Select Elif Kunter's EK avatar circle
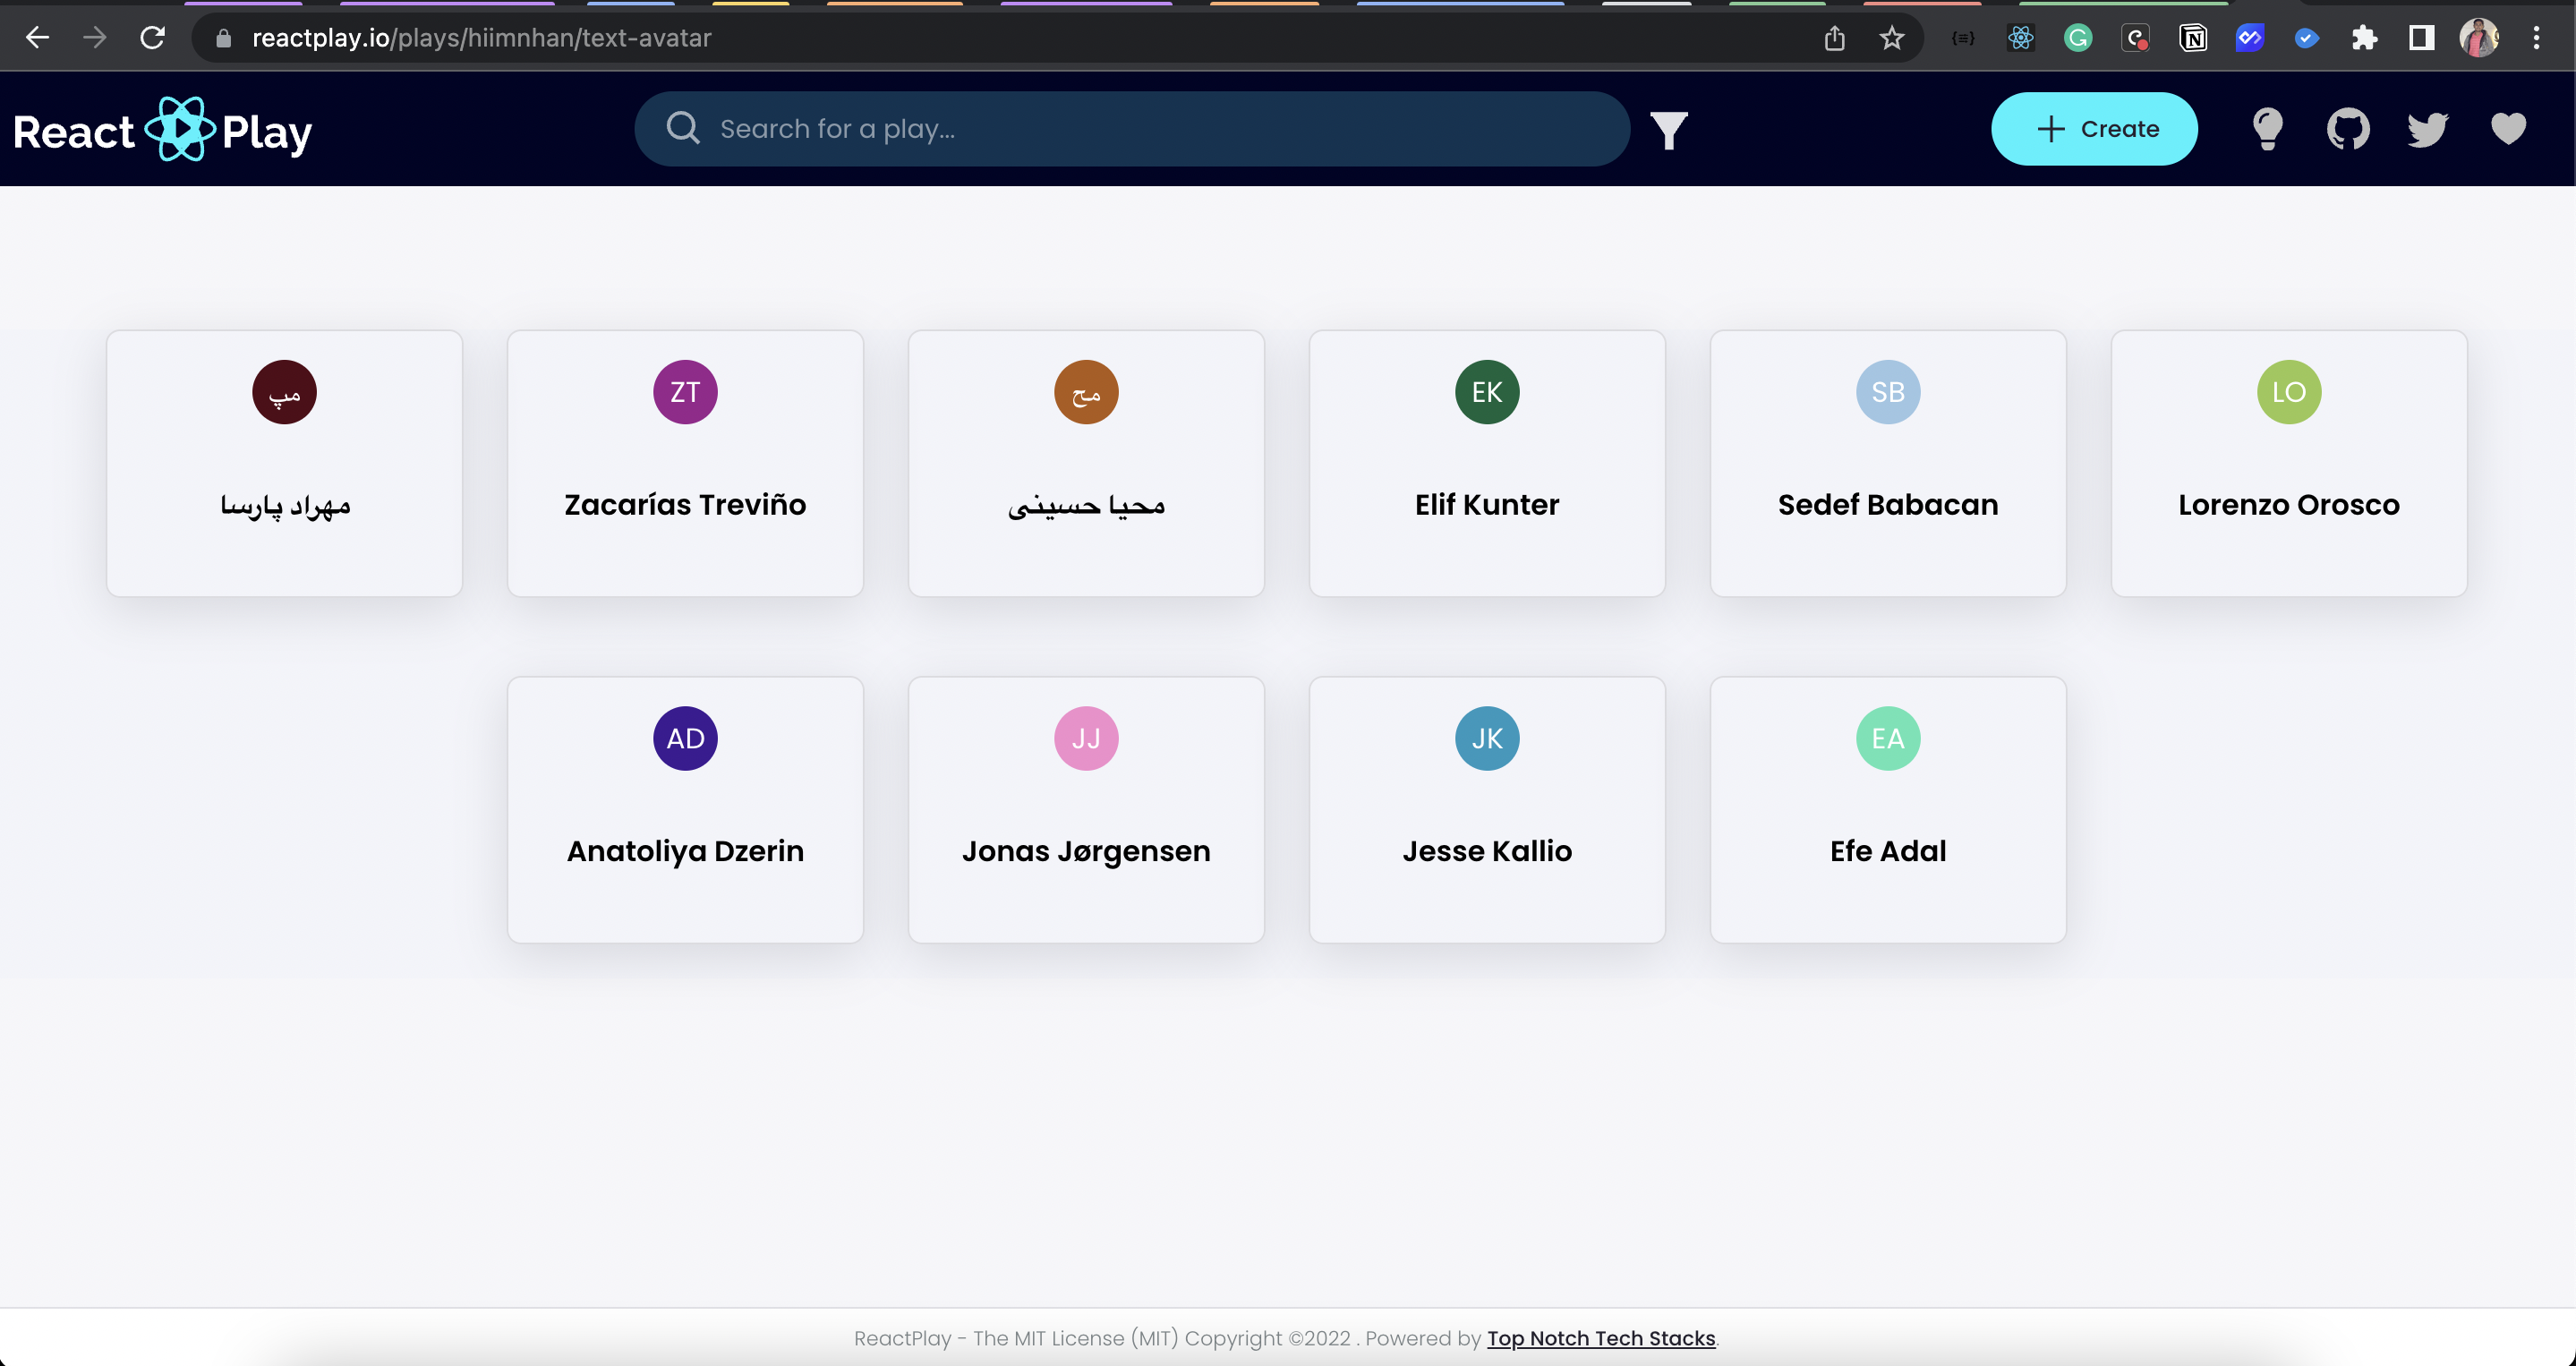The height and width of the screenshot is (1366, 2576). tap(1486, 392)
